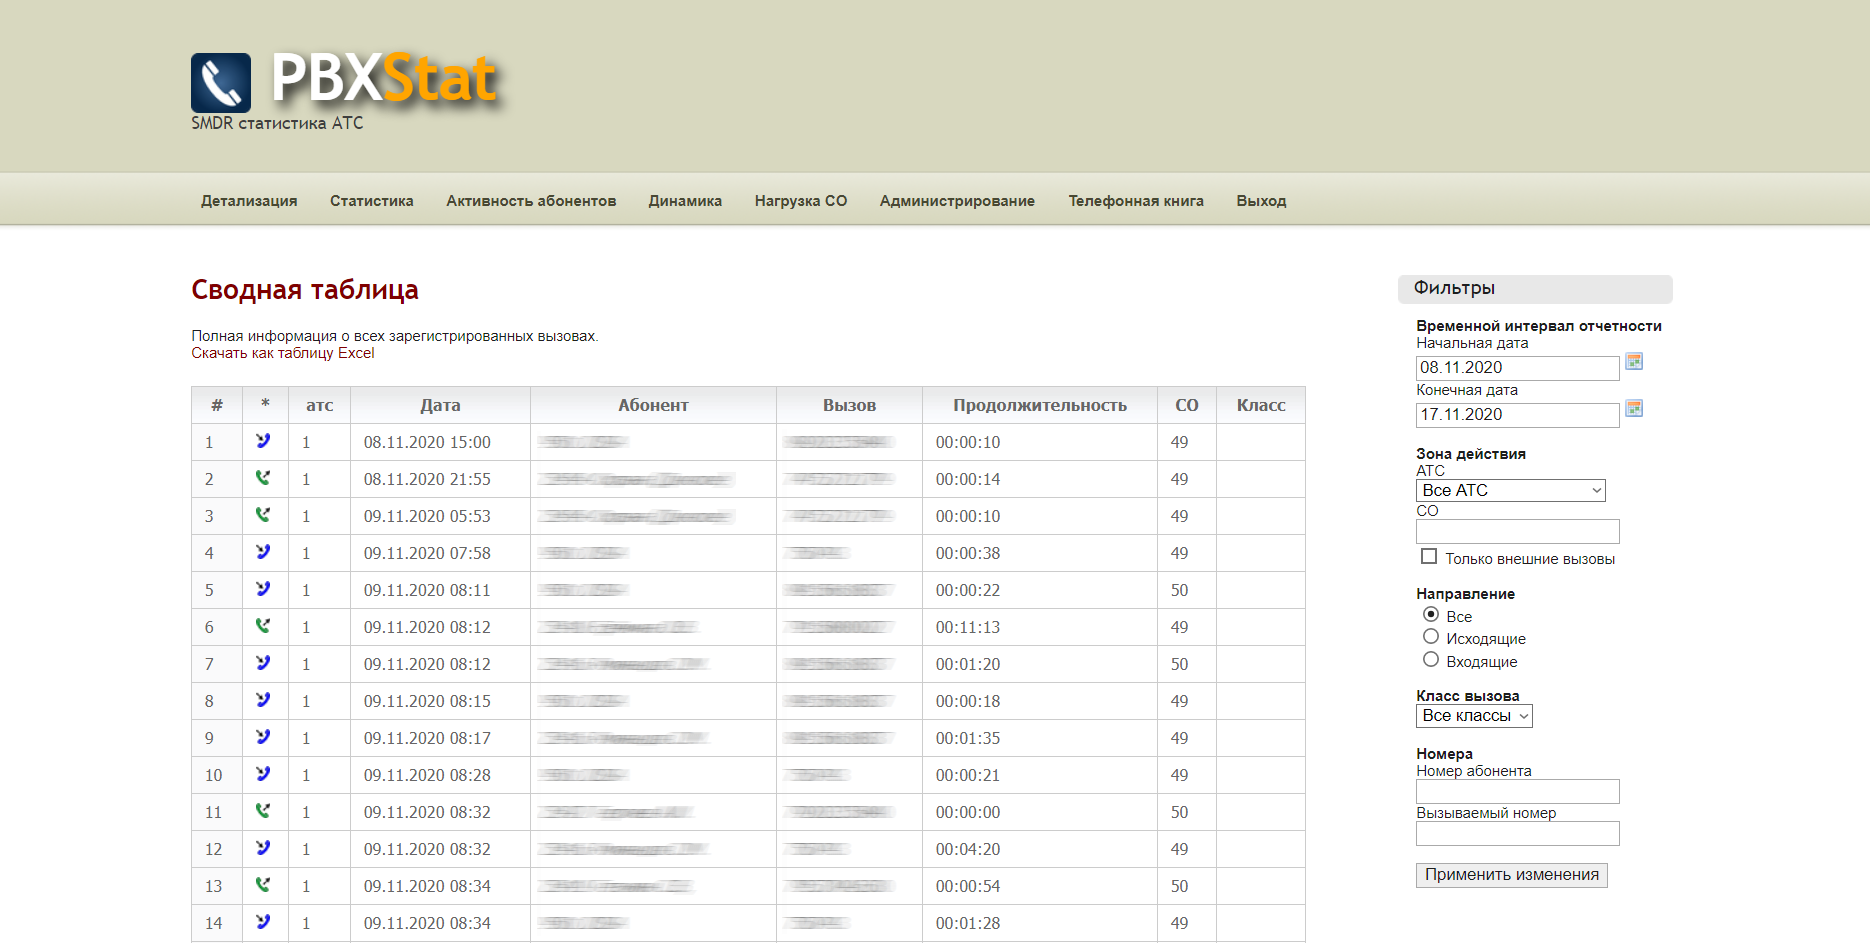Click the PBXStat phone logo icon
Screen dimensions: 1870x943
click(x=221, y=83)
